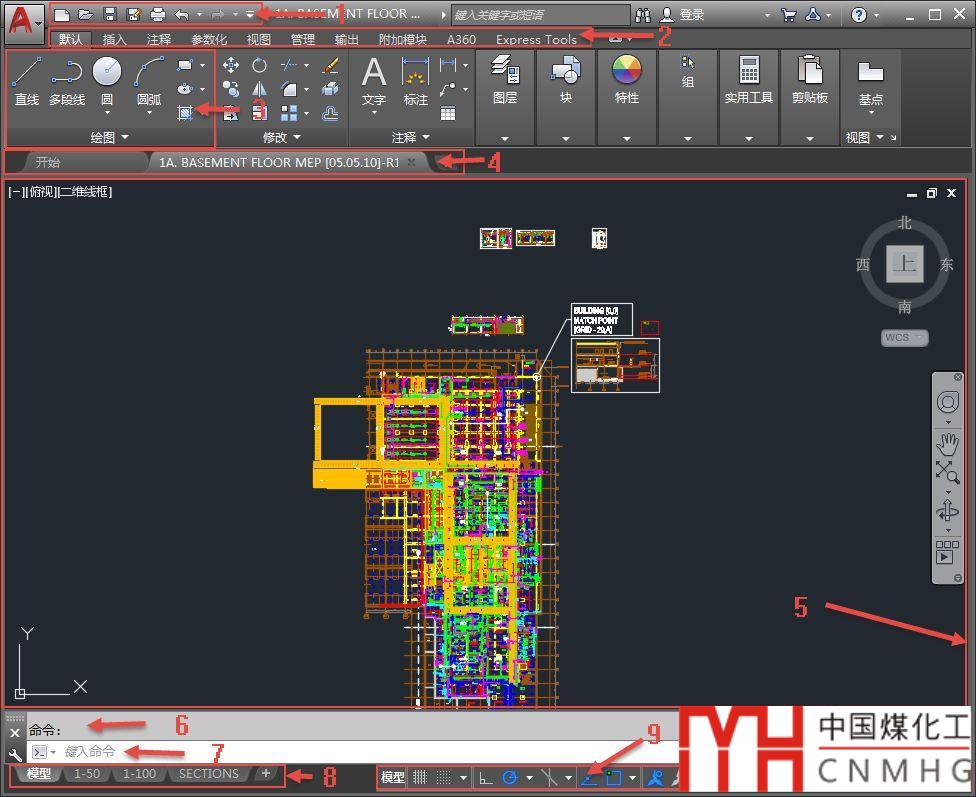Choose the Arc (圆弧) tool
976x797 pixels.
(x=149, y=72)
